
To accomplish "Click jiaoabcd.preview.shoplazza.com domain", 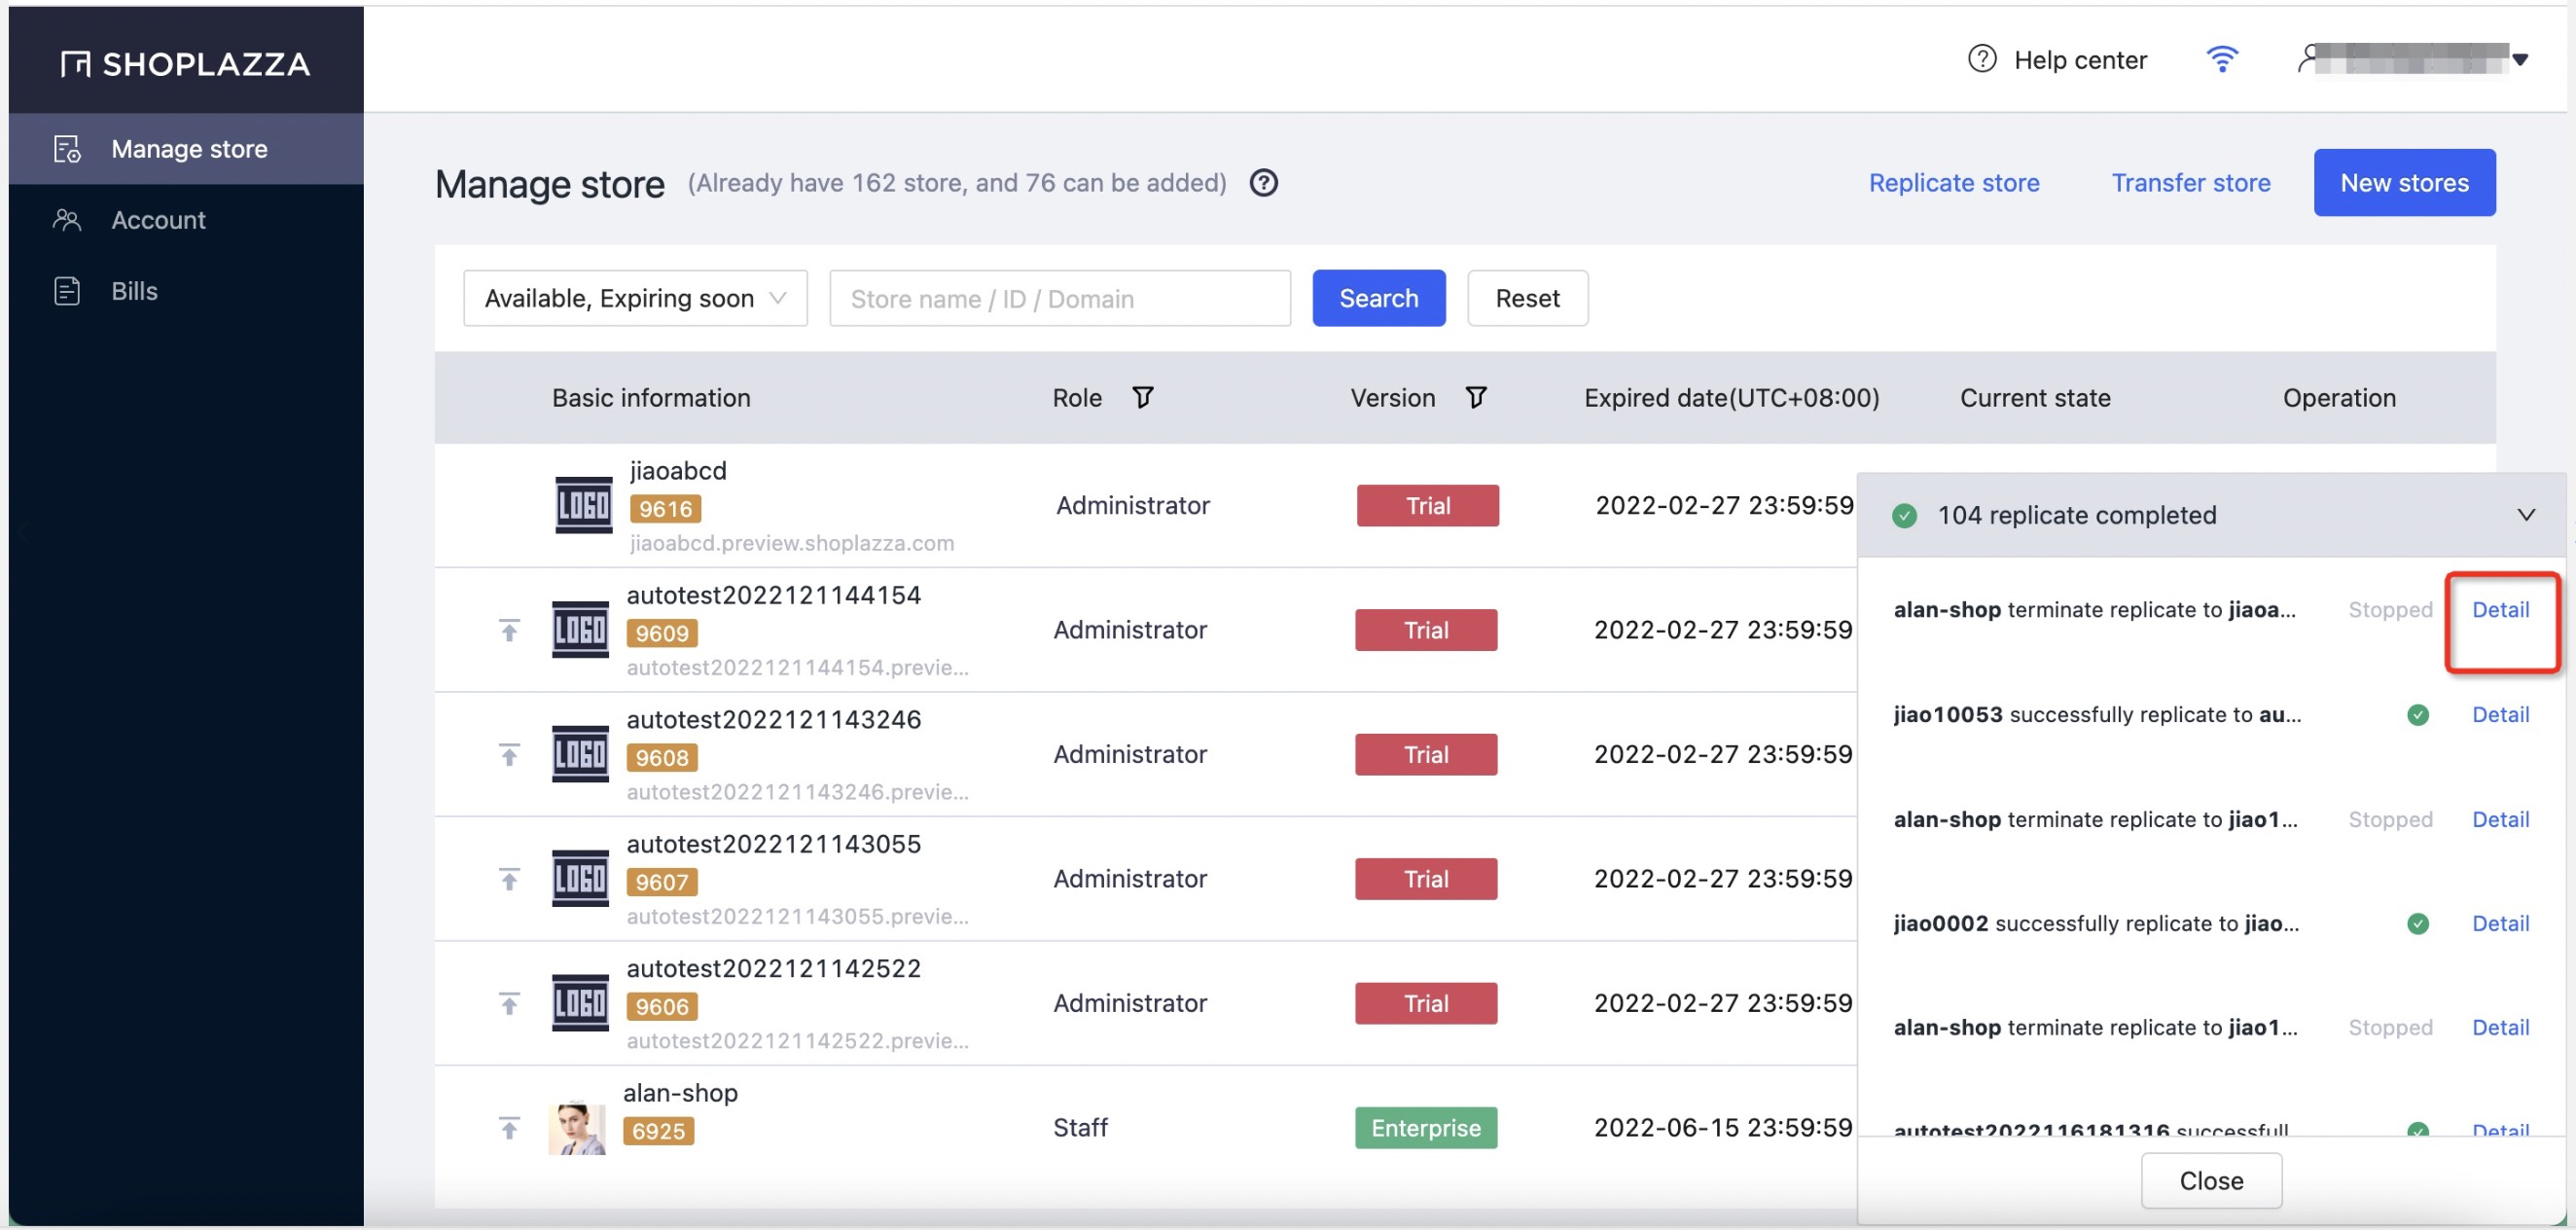I will pyautogui.click(x=791, y=543).
